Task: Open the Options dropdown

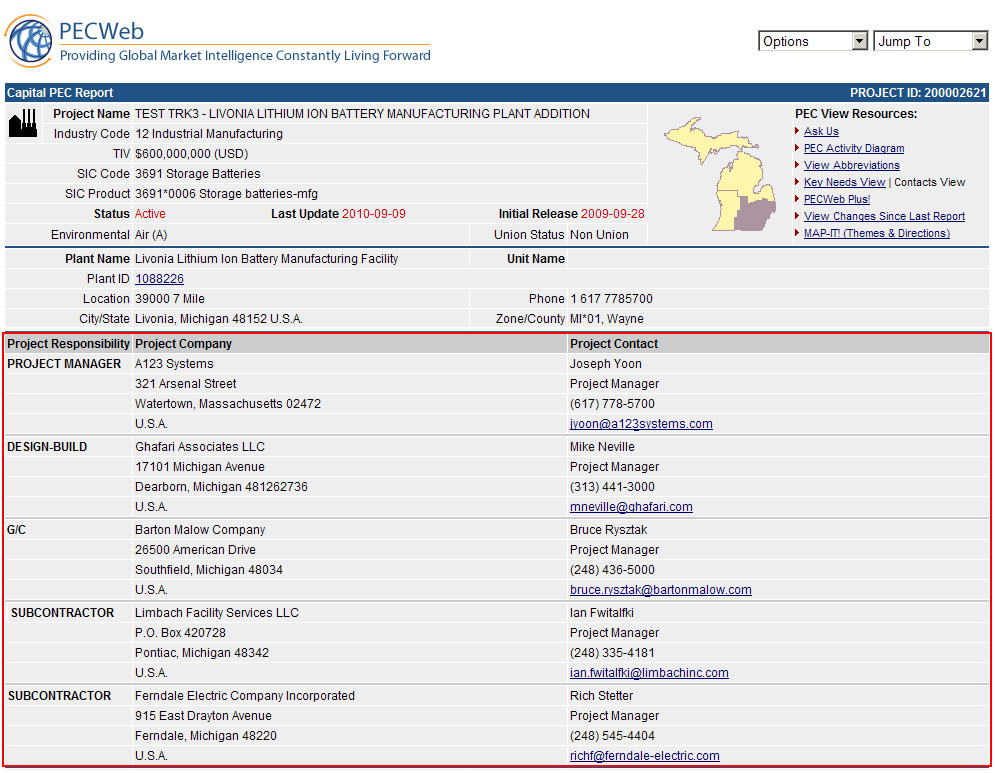Action: click(813, 41)
